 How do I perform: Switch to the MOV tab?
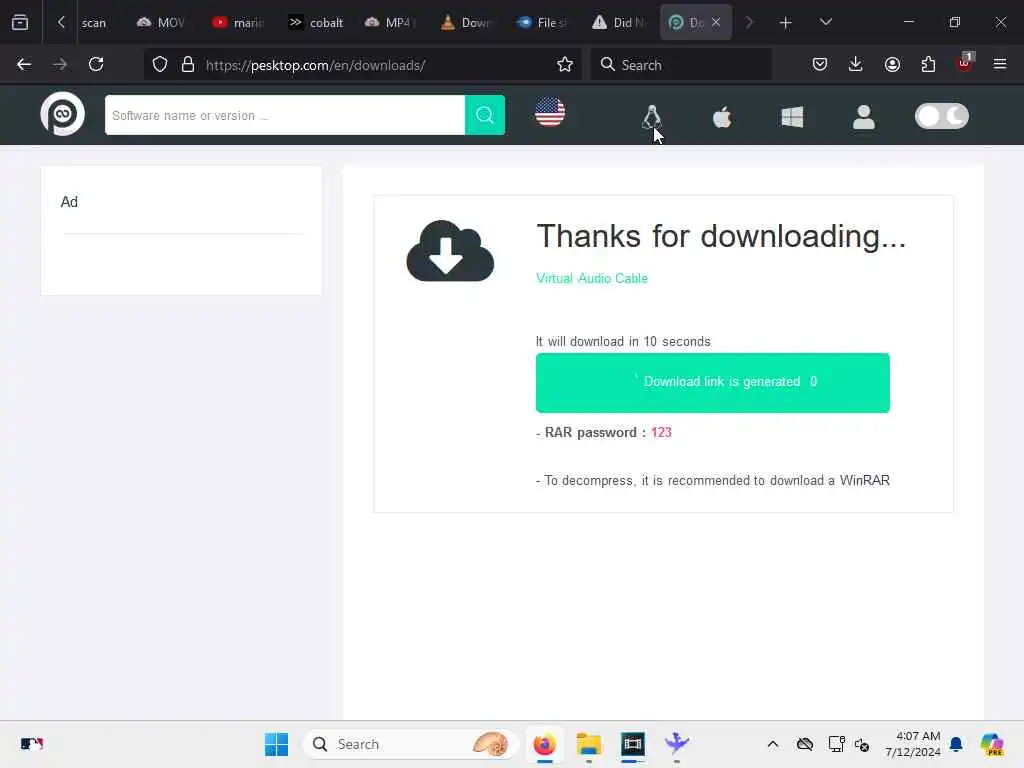(x=160, y=23)
